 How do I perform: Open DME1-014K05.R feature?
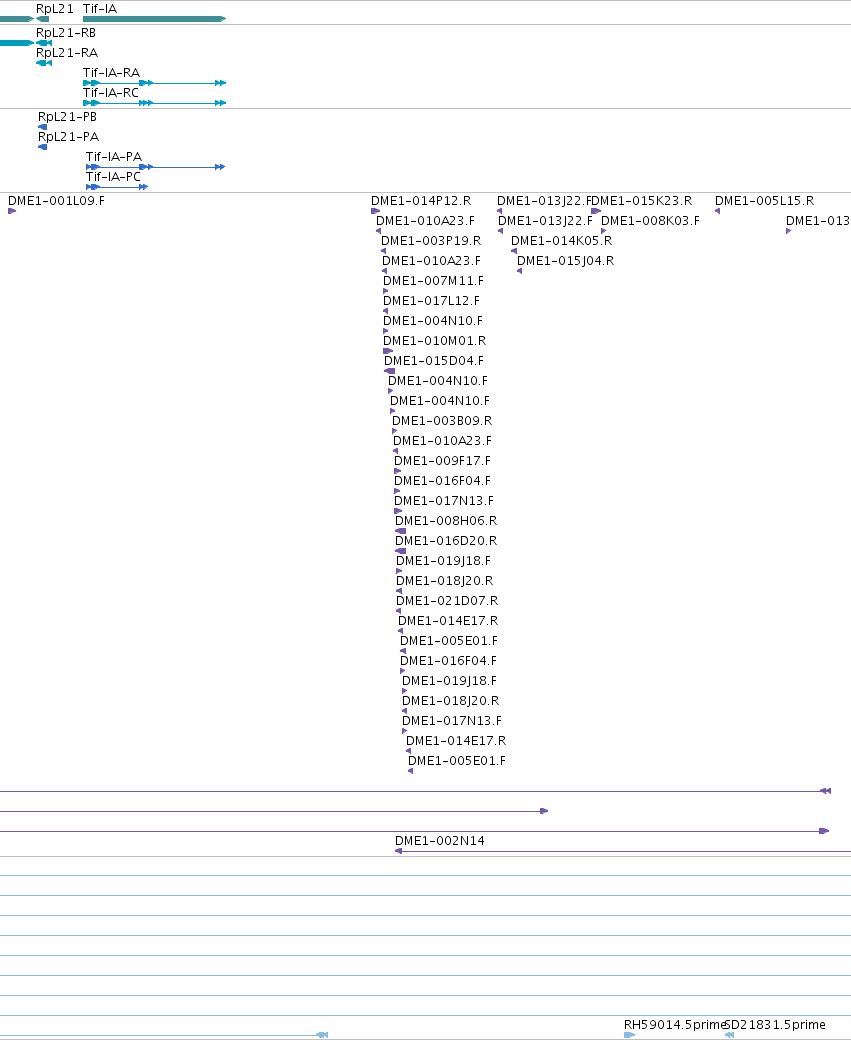561,241
